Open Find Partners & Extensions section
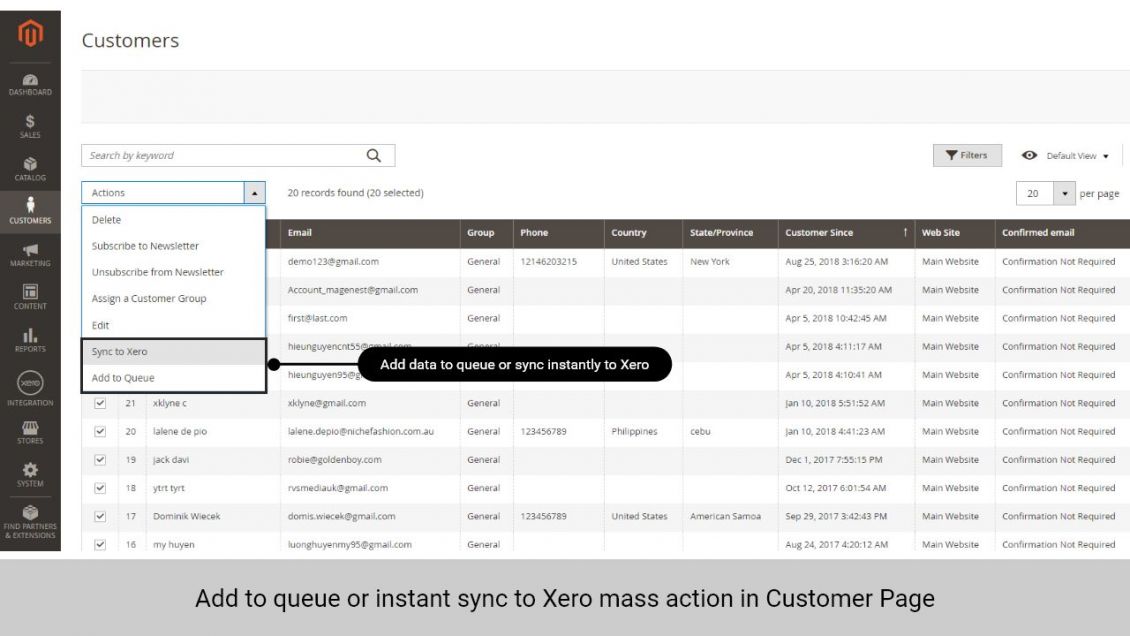 point(30,522)
